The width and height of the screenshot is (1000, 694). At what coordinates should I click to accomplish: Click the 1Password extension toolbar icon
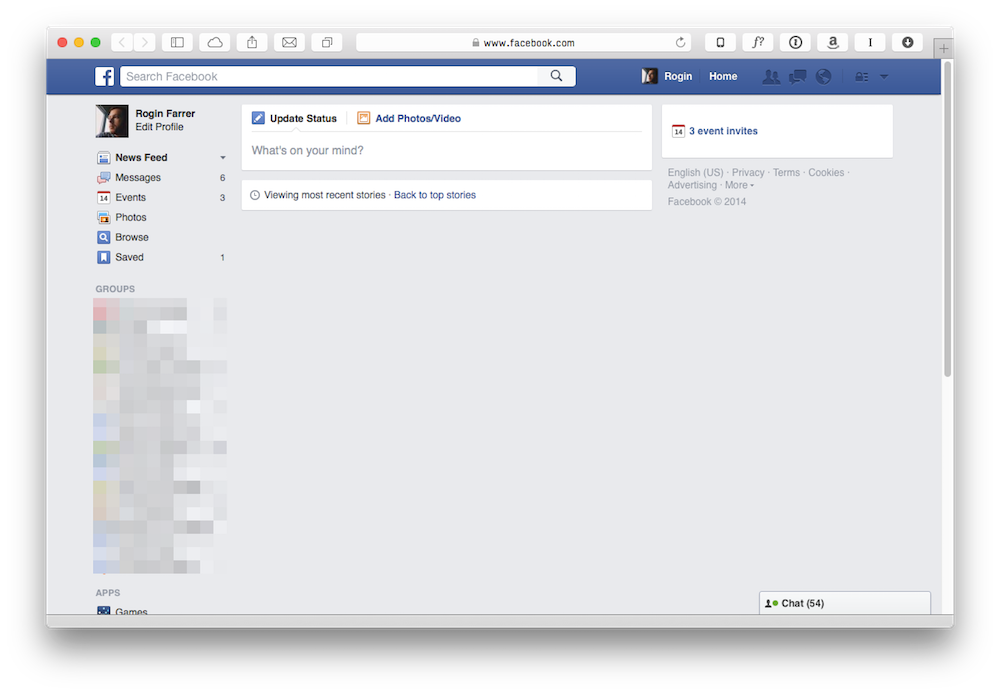795,42
